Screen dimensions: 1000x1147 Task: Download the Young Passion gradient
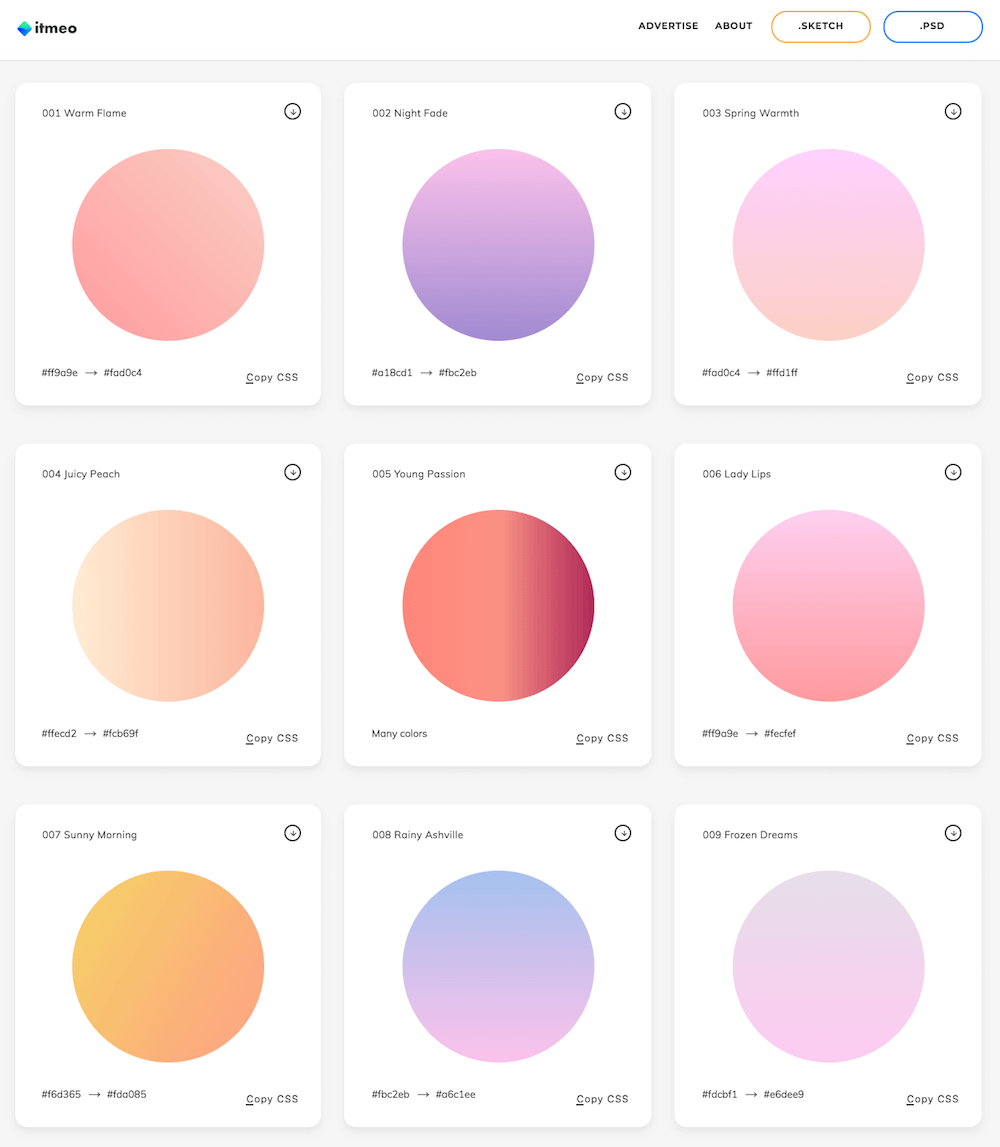623,472
